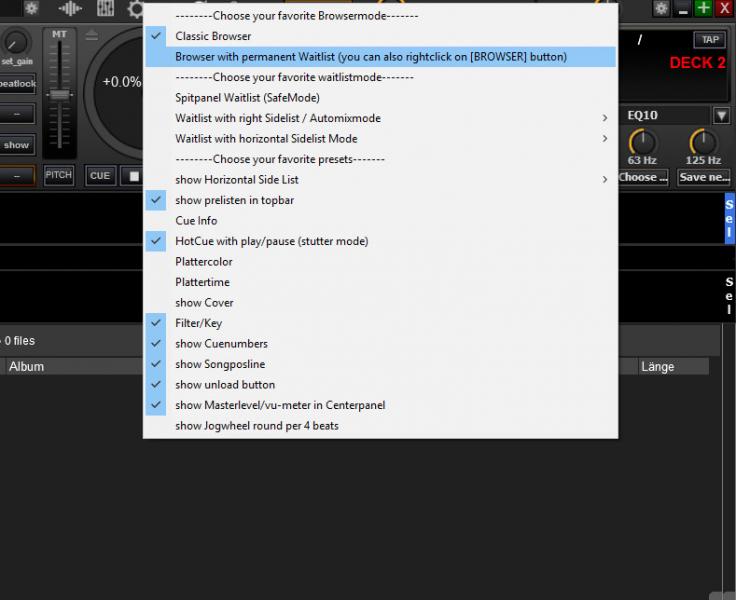Toggle show prelisten in topbar
This screenshot has width=736, height=600.
(x=380, y=200)
